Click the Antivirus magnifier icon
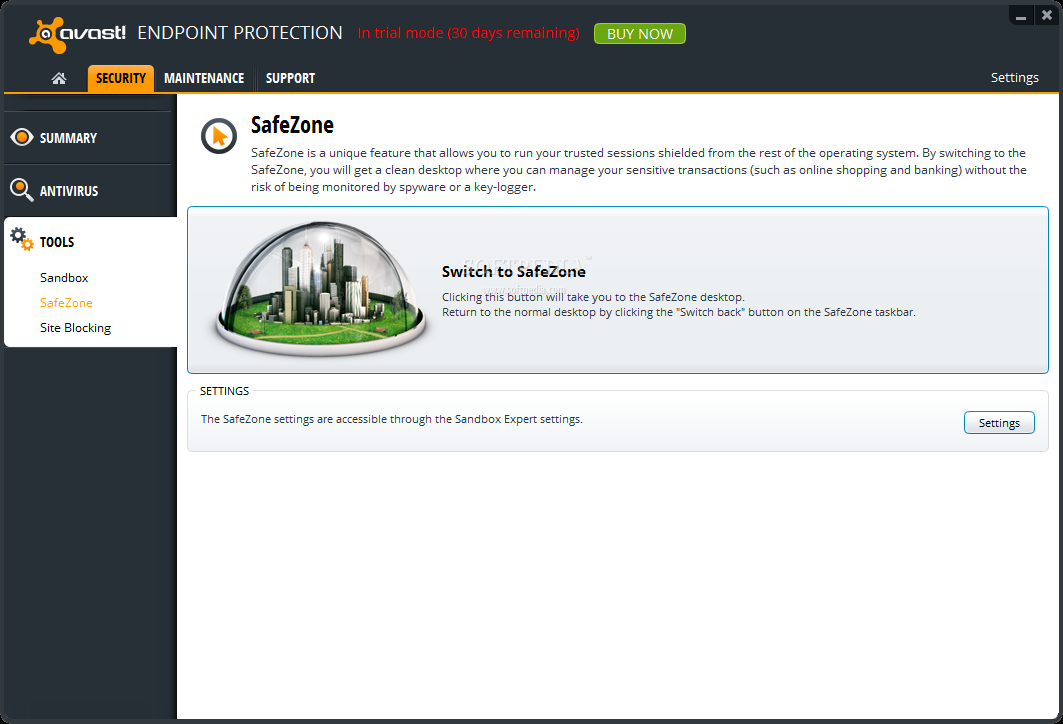 click(x=22, y=190)
